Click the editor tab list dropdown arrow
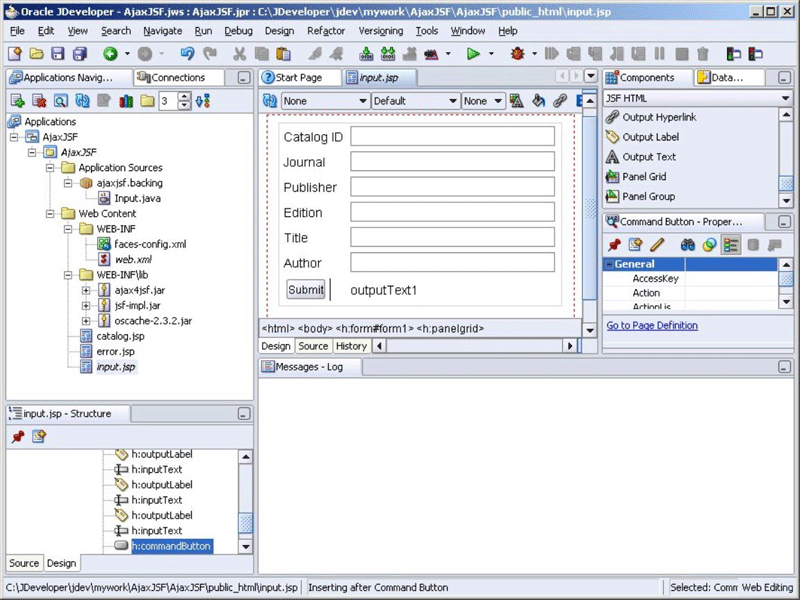Screen dimensions: 800x600 tap(591, 76)
